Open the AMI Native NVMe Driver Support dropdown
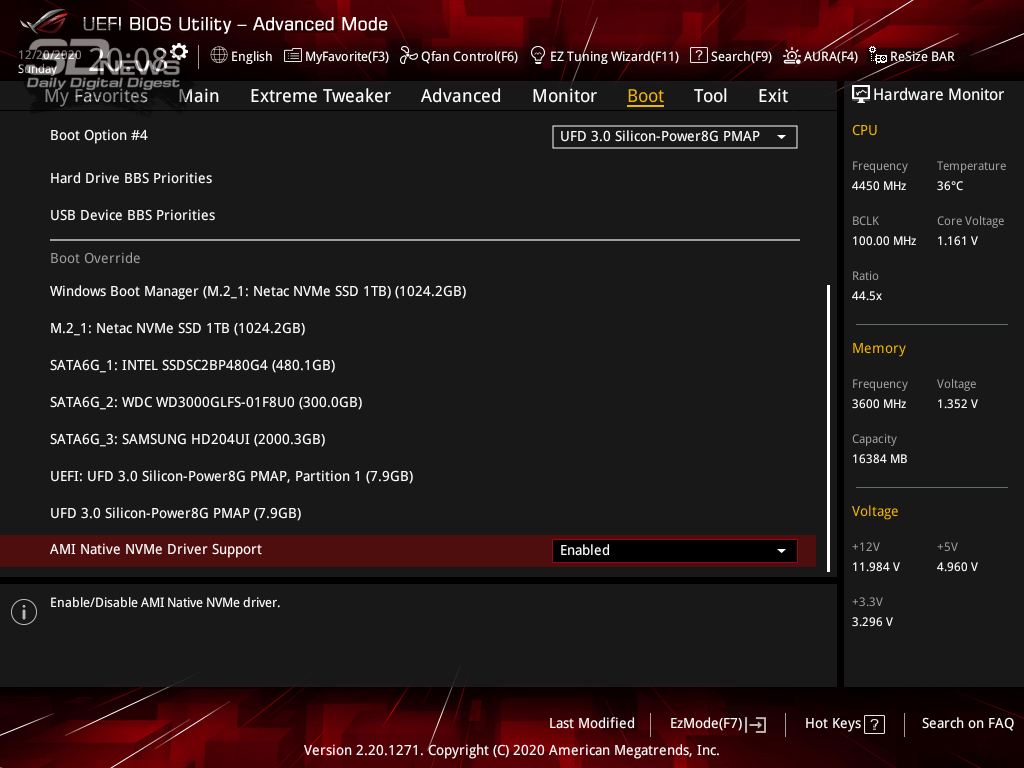1024x768 pixels. (675, 551)
